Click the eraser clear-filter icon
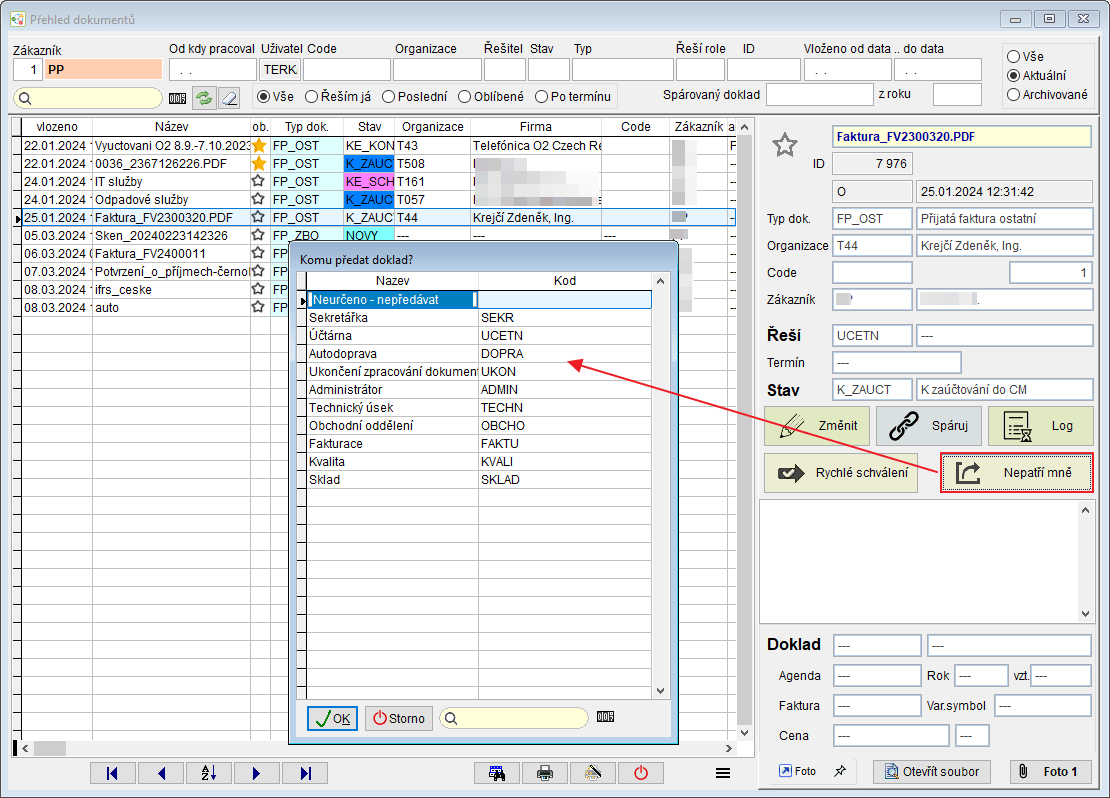 coord(229,98)
